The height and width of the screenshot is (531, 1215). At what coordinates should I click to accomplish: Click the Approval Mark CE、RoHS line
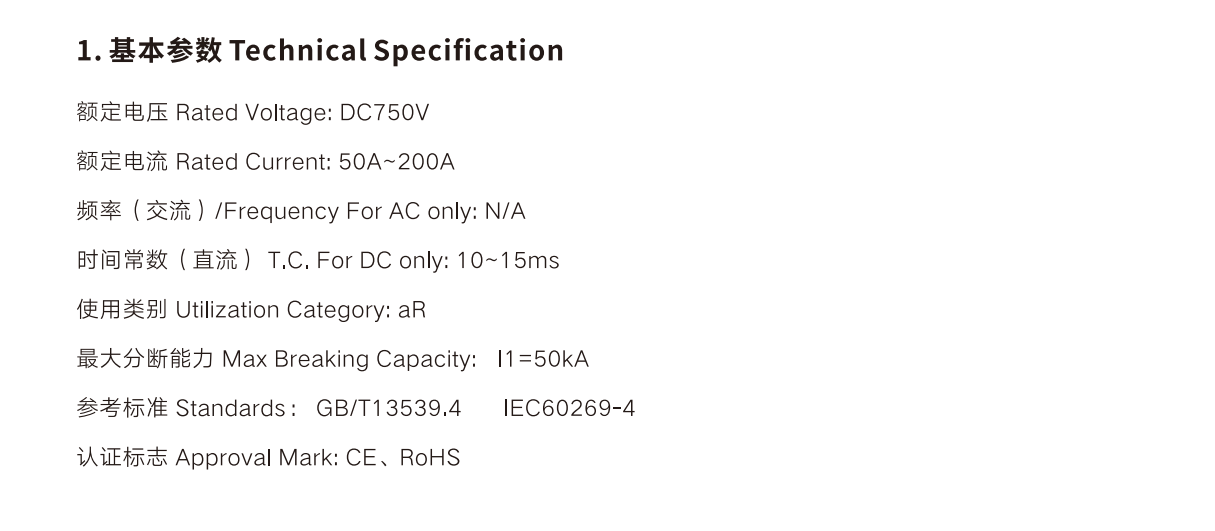[269, 458]
